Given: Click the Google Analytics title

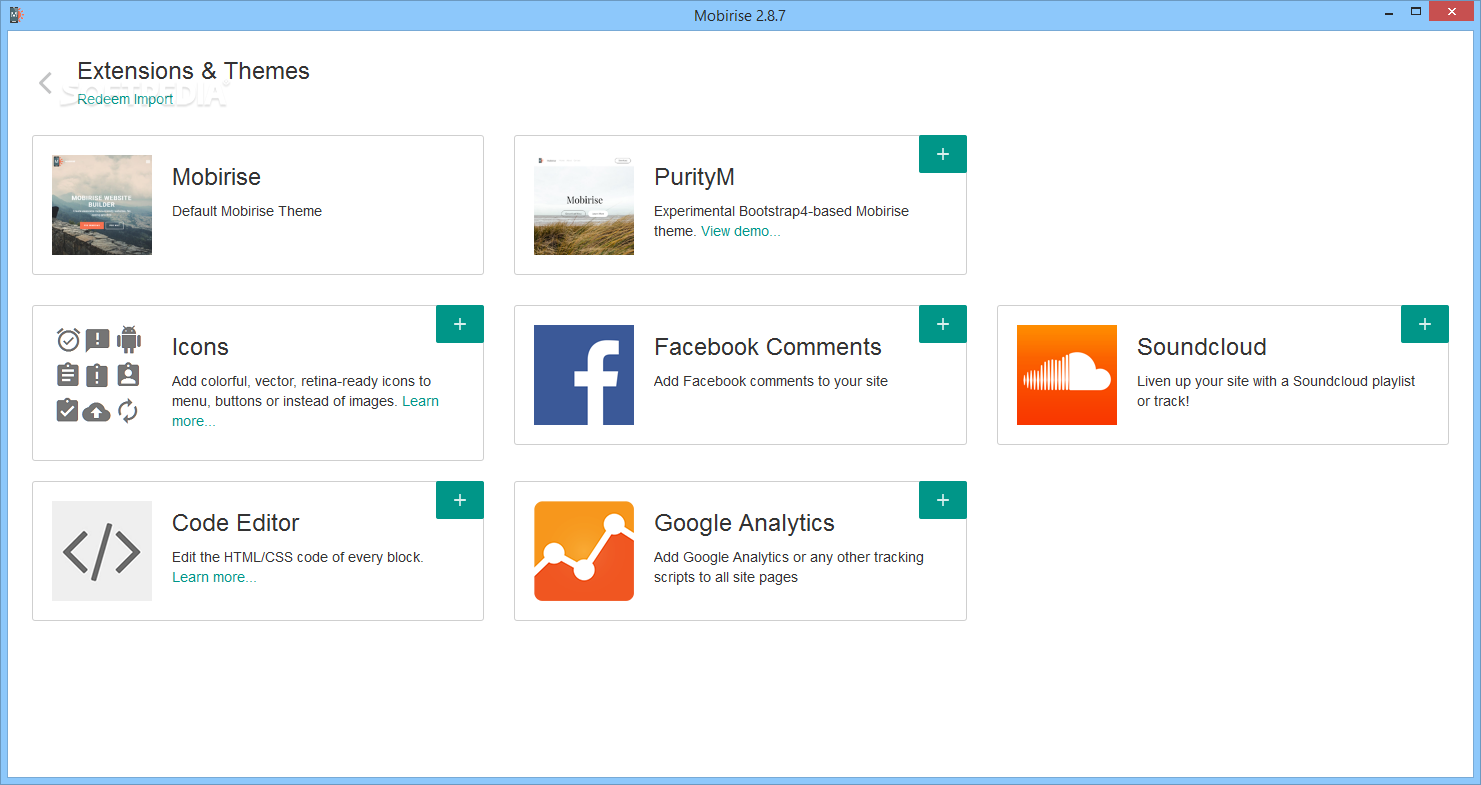Looking at the screenshot, I should (x=744, y=523).
